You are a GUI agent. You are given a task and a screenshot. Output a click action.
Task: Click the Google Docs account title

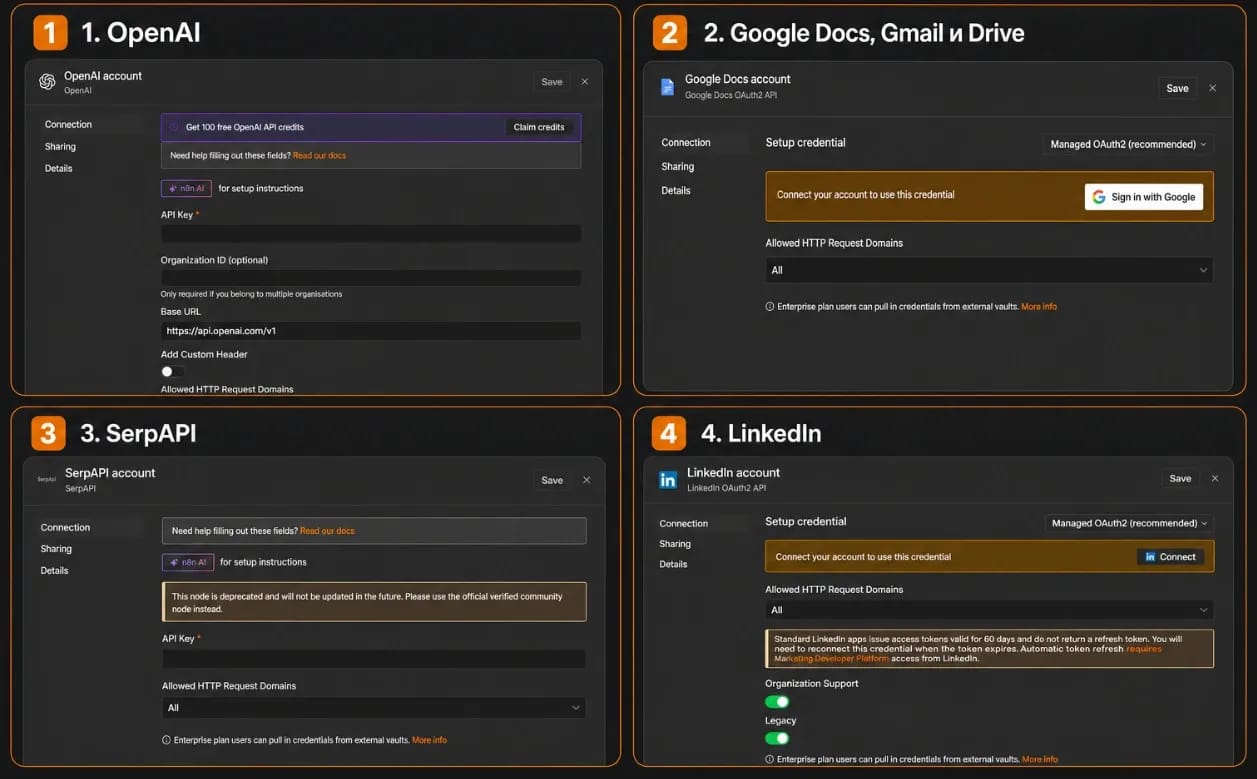pos(738,79)
